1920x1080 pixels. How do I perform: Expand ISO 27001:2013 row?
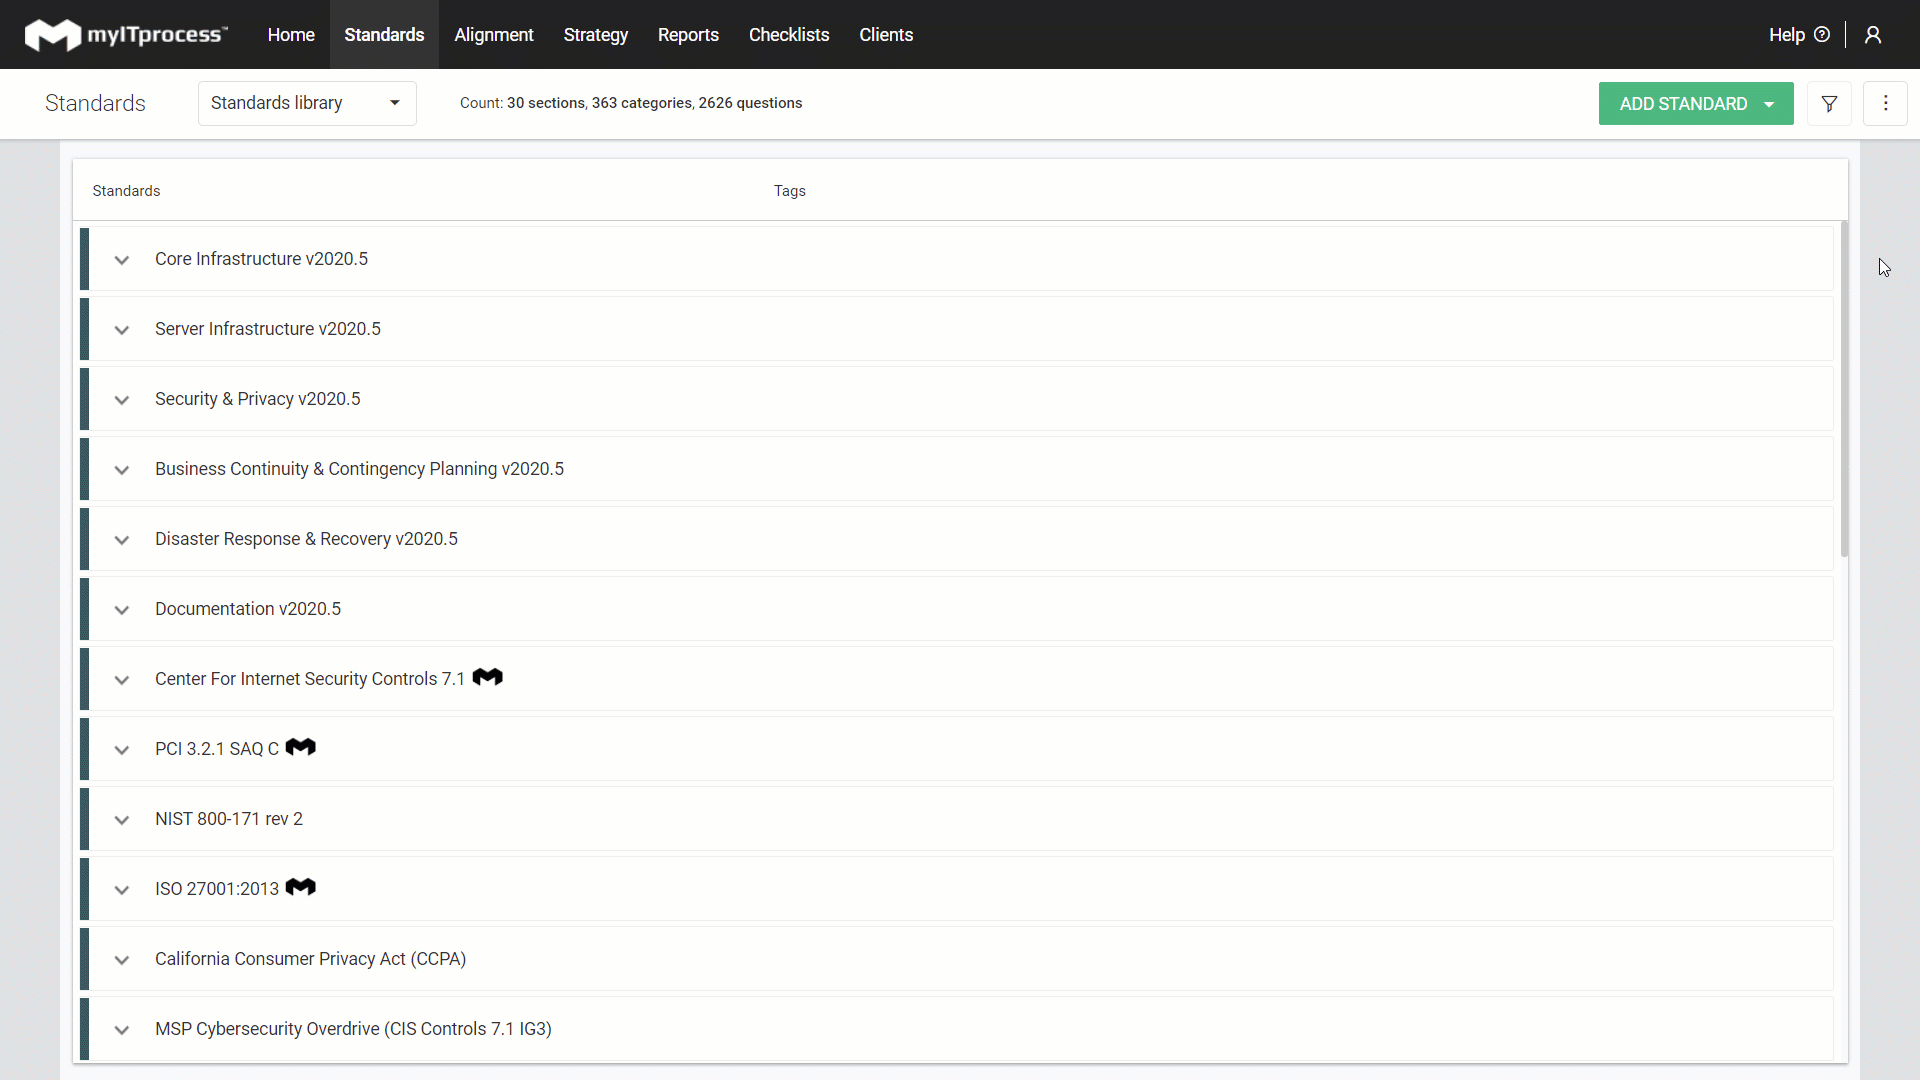coord(121,890)
